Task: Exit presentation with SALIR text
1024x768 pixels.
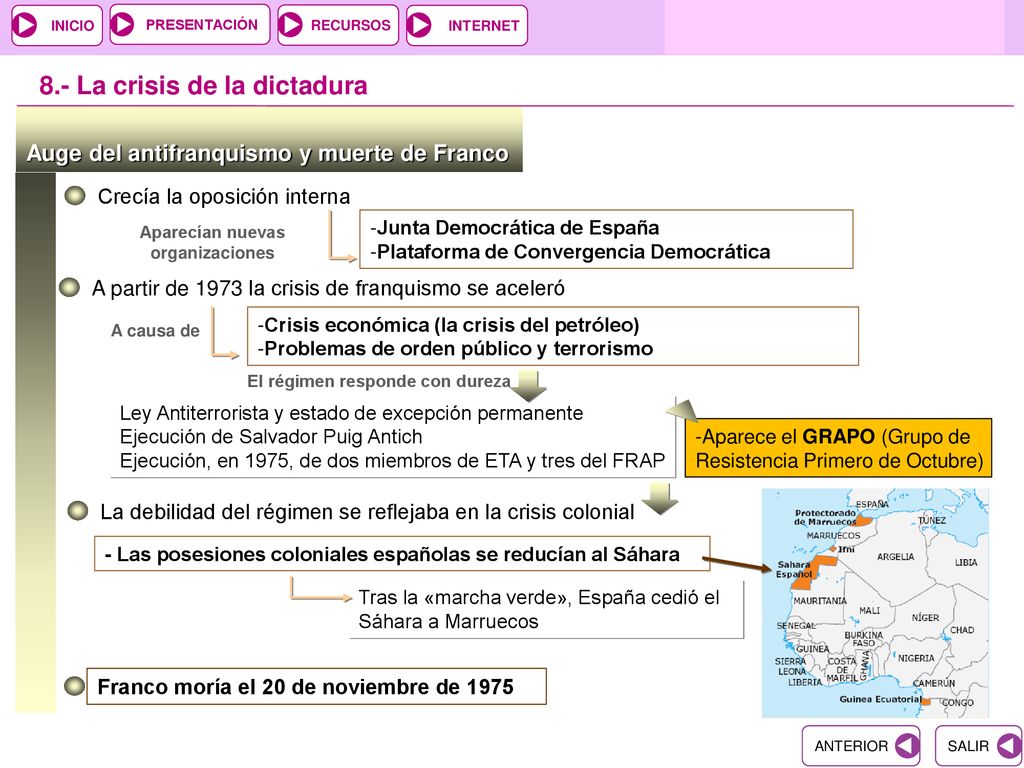Action: coord(968,746)
